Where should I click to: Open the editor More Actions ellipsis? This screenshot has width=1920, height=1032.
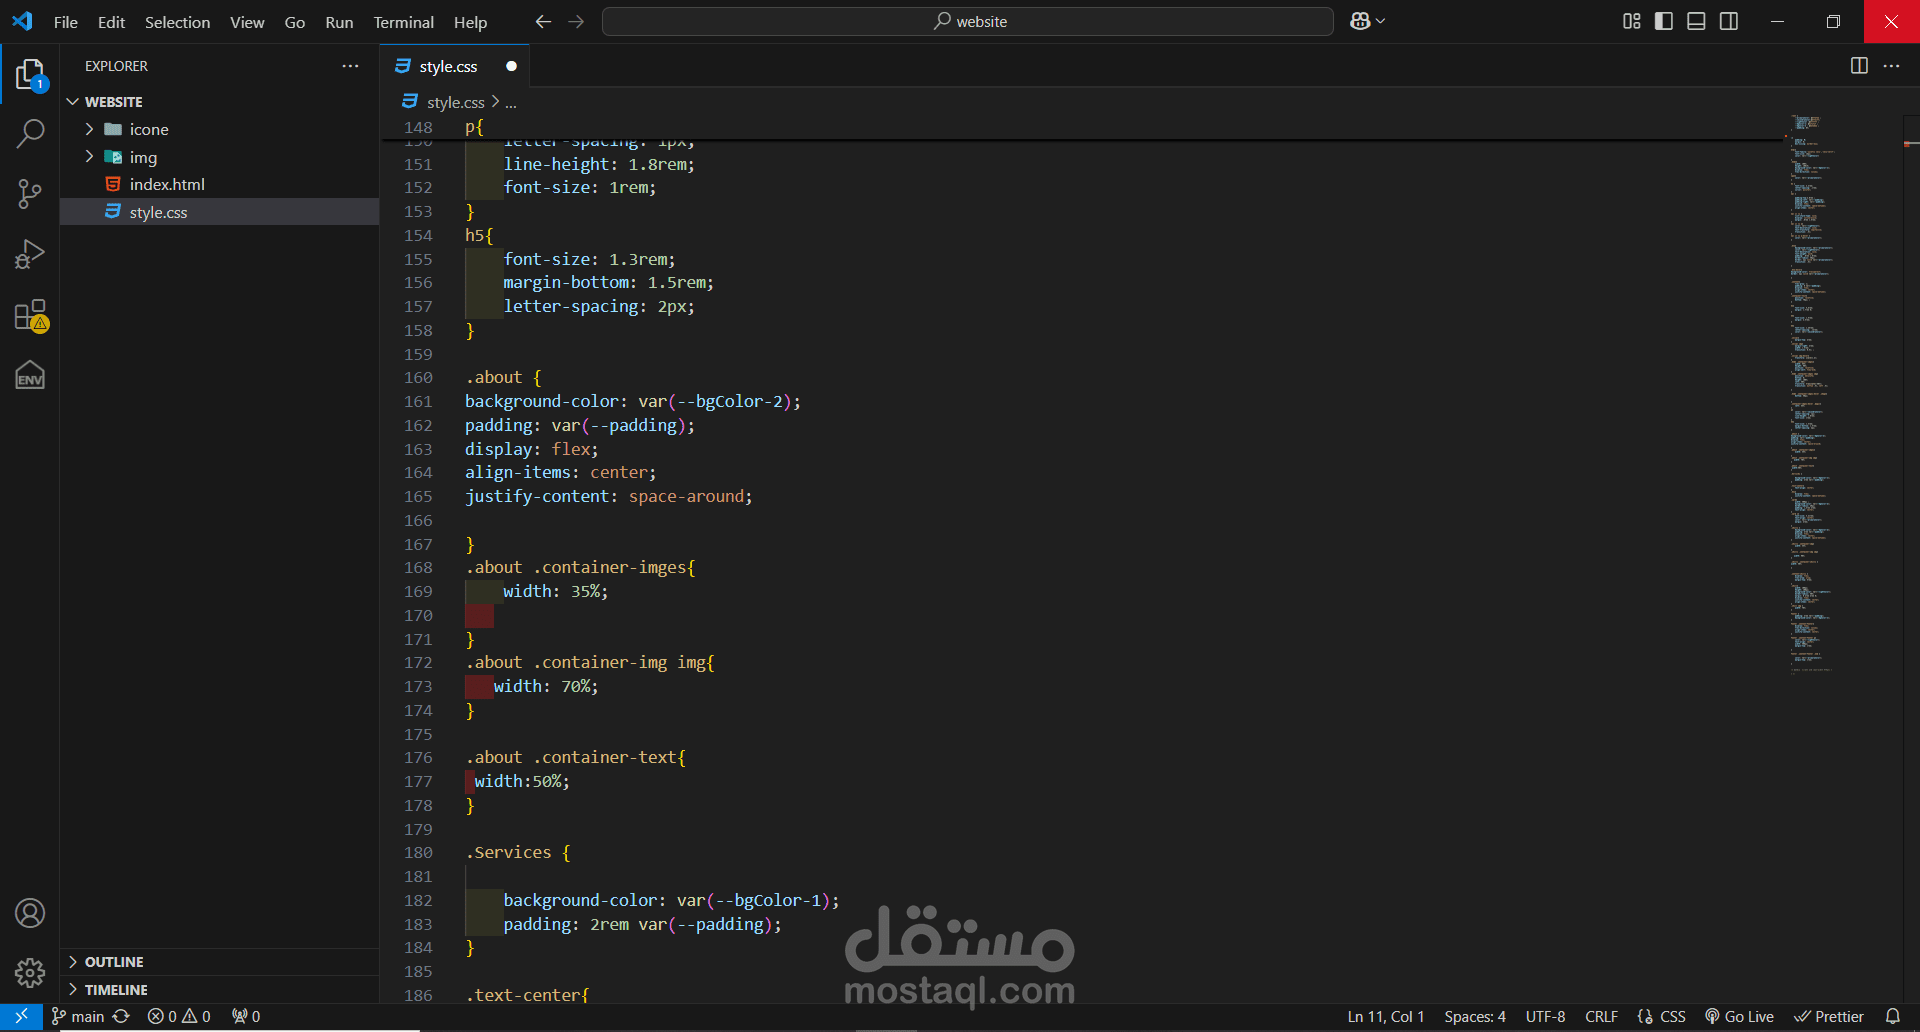tap(1891, 66)
